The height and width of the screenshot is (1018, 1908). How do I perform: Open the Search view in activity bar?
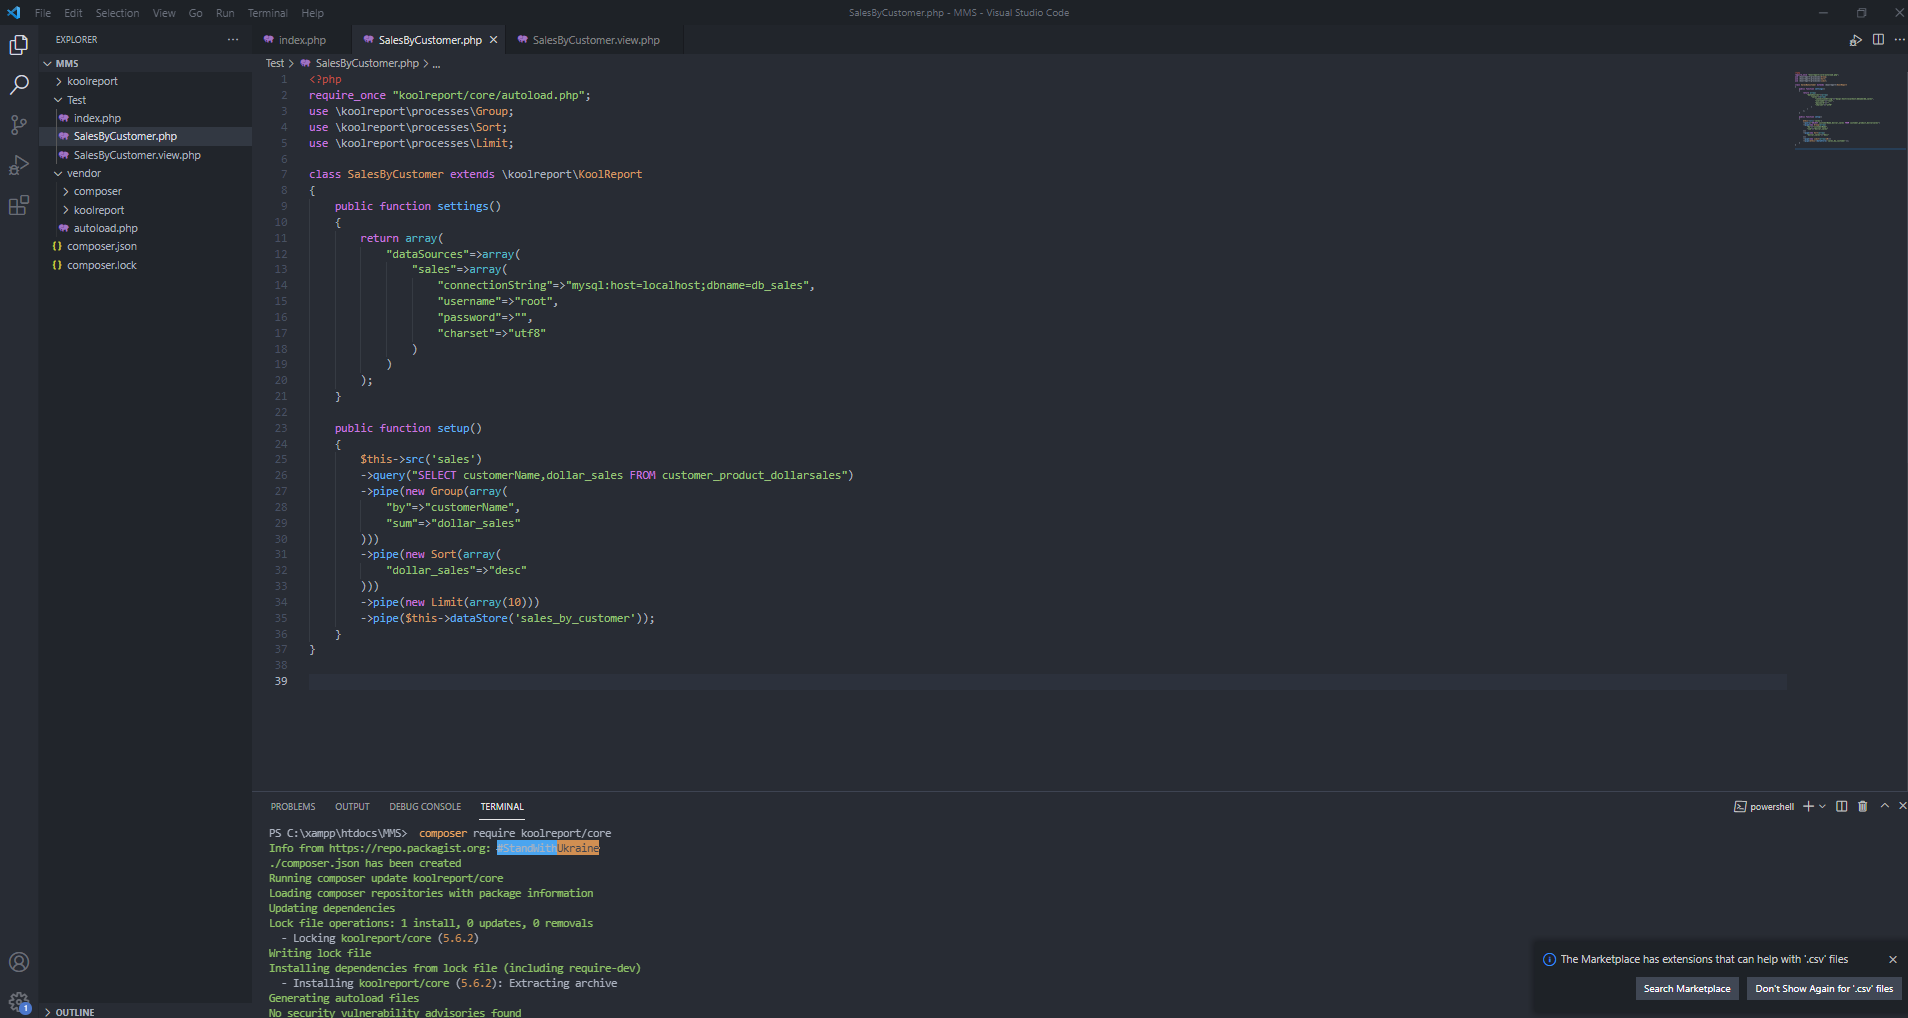(x=19, y=85)
